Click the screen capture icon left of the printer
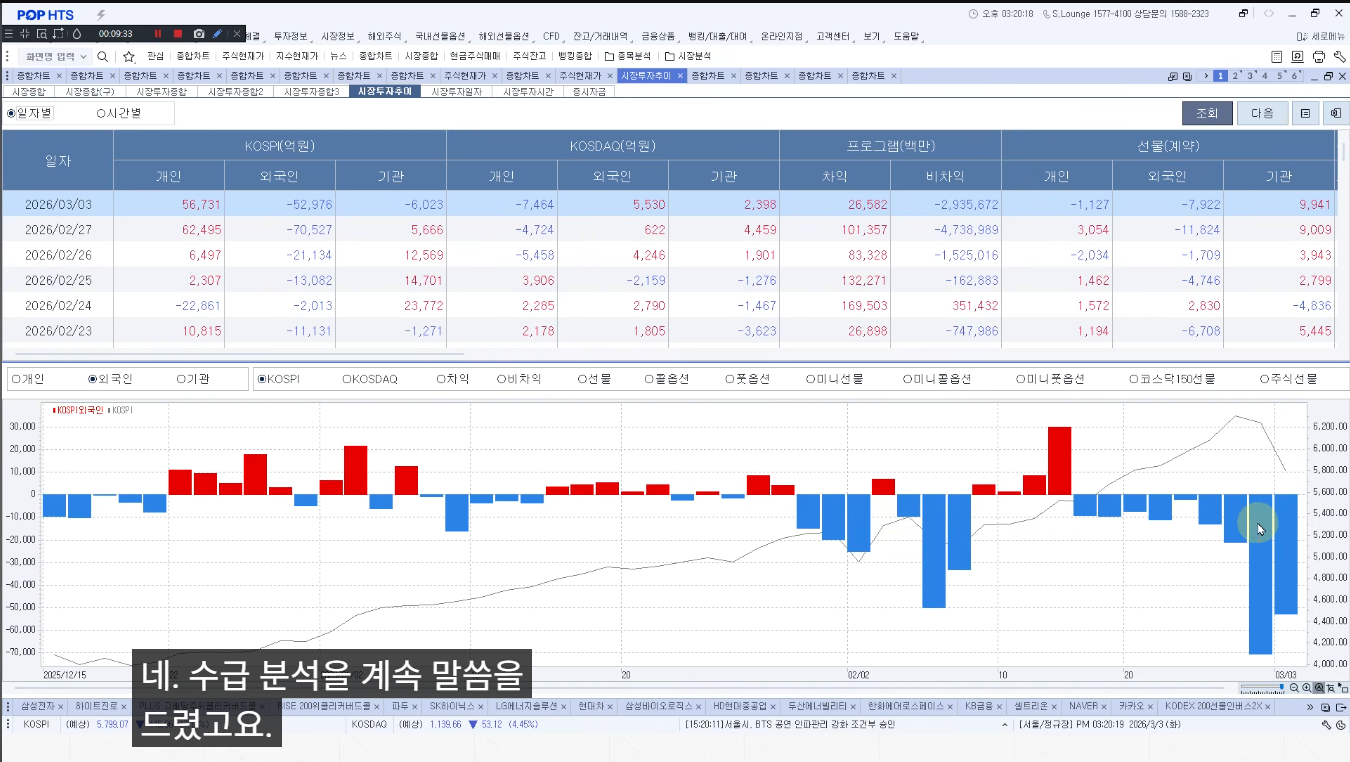Image resolution: width=1350 pixels, height=762 pixels. tap(1297, 57)
